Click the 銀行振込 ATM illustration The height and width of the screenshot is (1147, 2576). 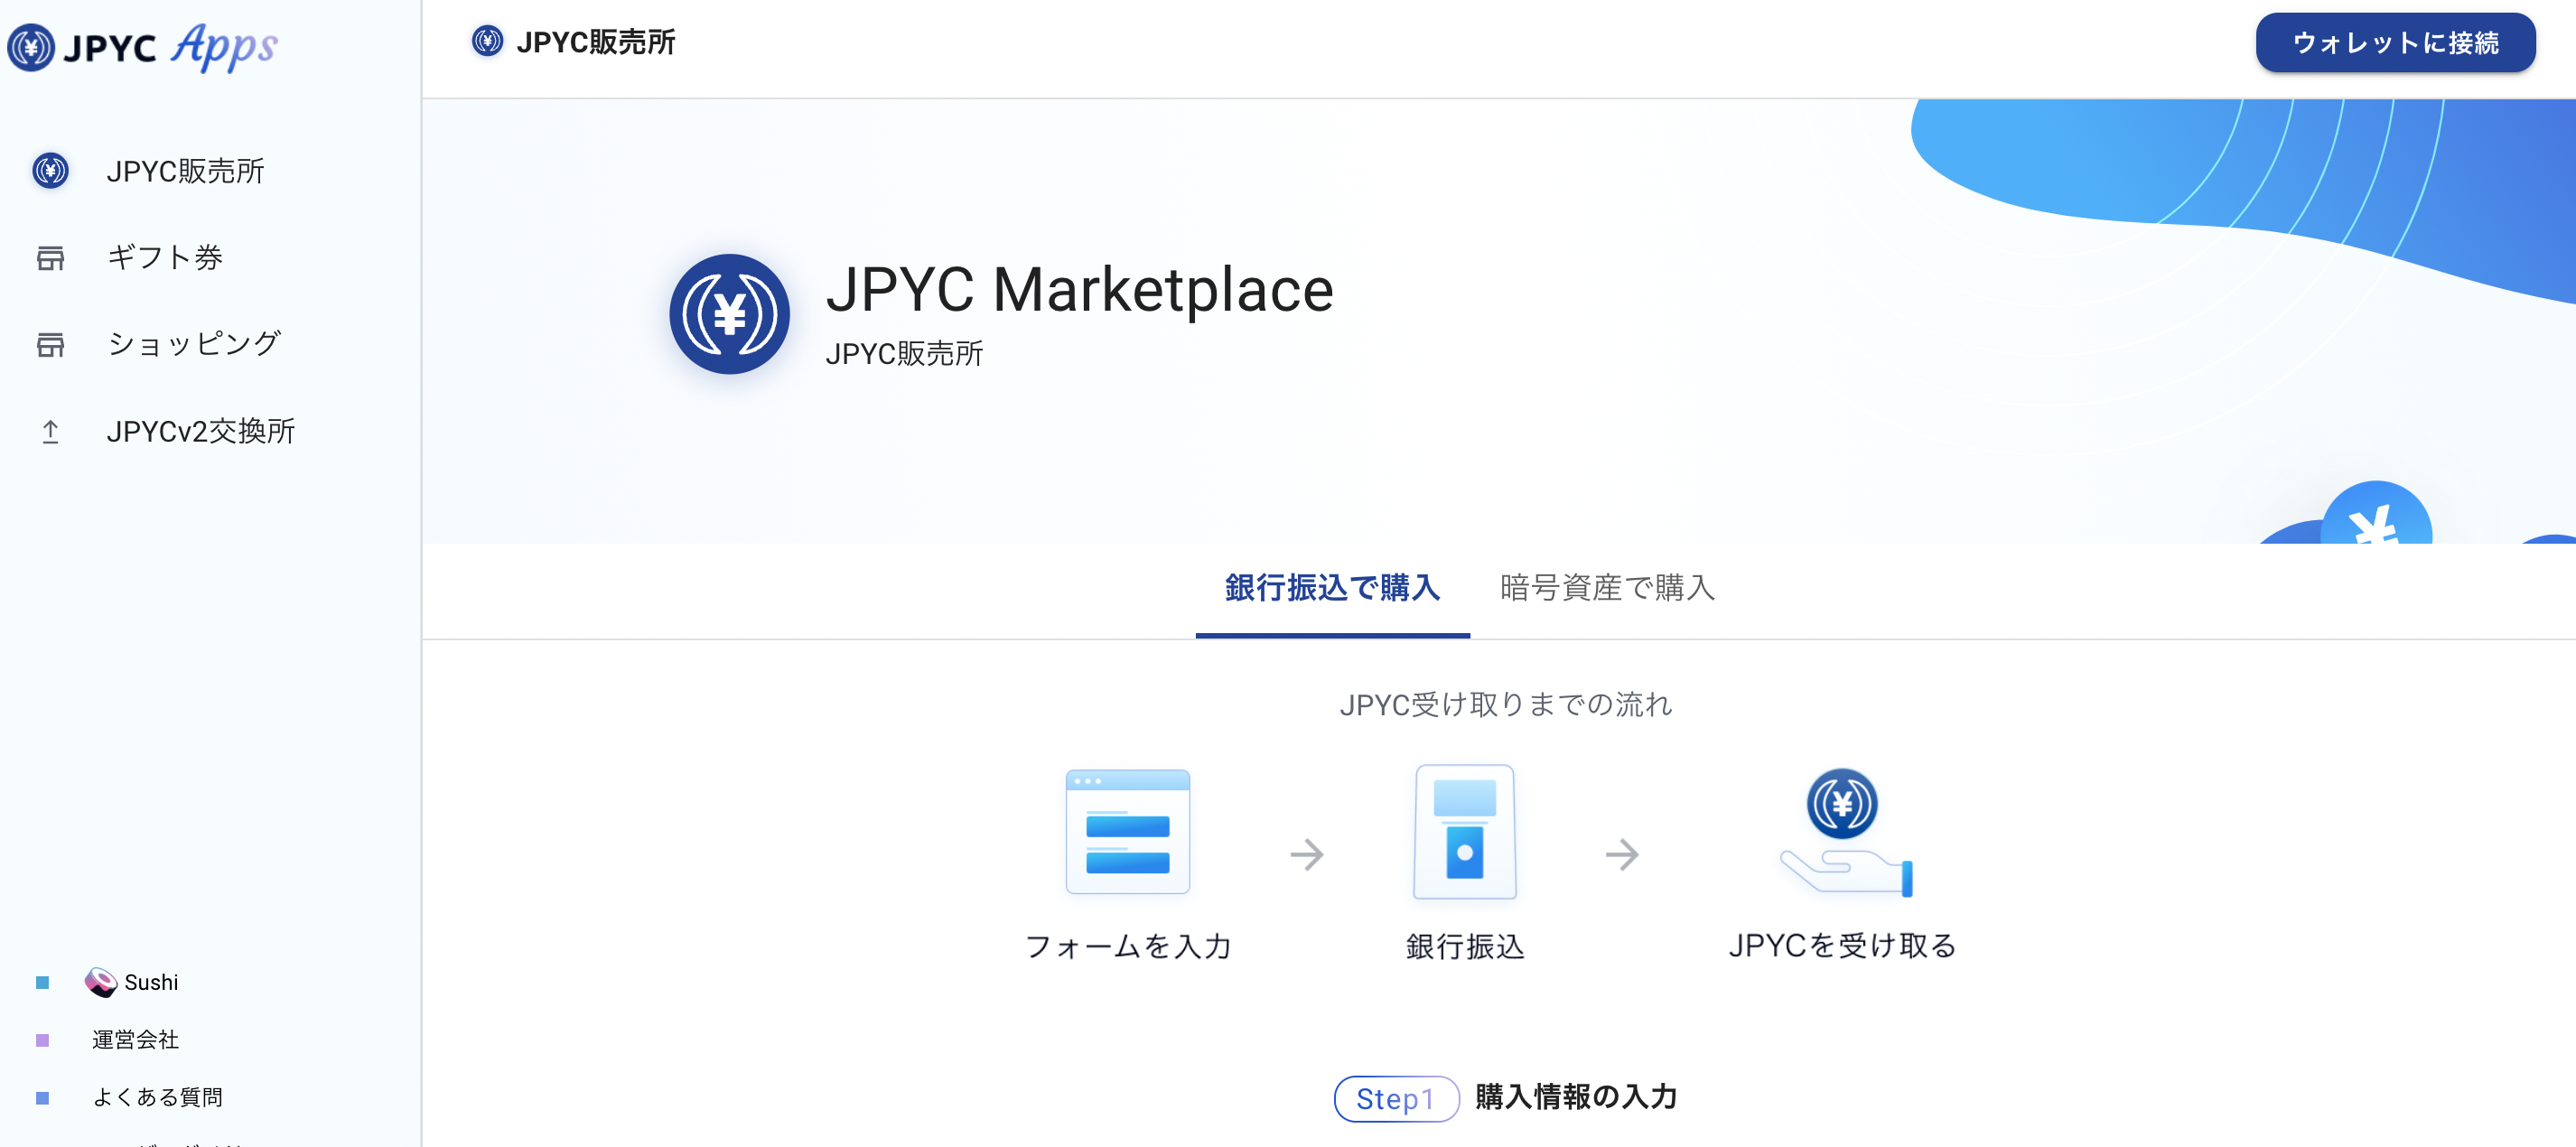(x=1464, y=832)
